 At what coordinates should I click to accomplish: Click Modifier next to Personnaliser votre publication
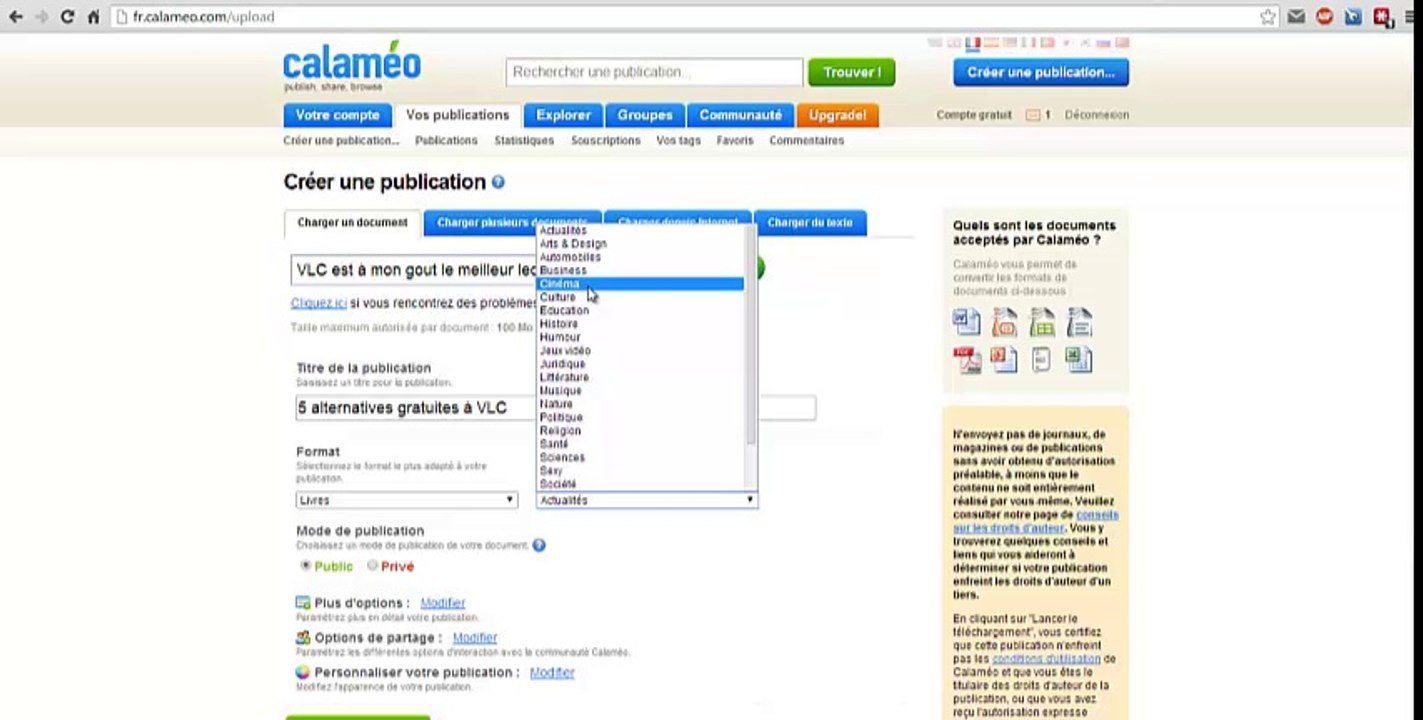(552, 673)
